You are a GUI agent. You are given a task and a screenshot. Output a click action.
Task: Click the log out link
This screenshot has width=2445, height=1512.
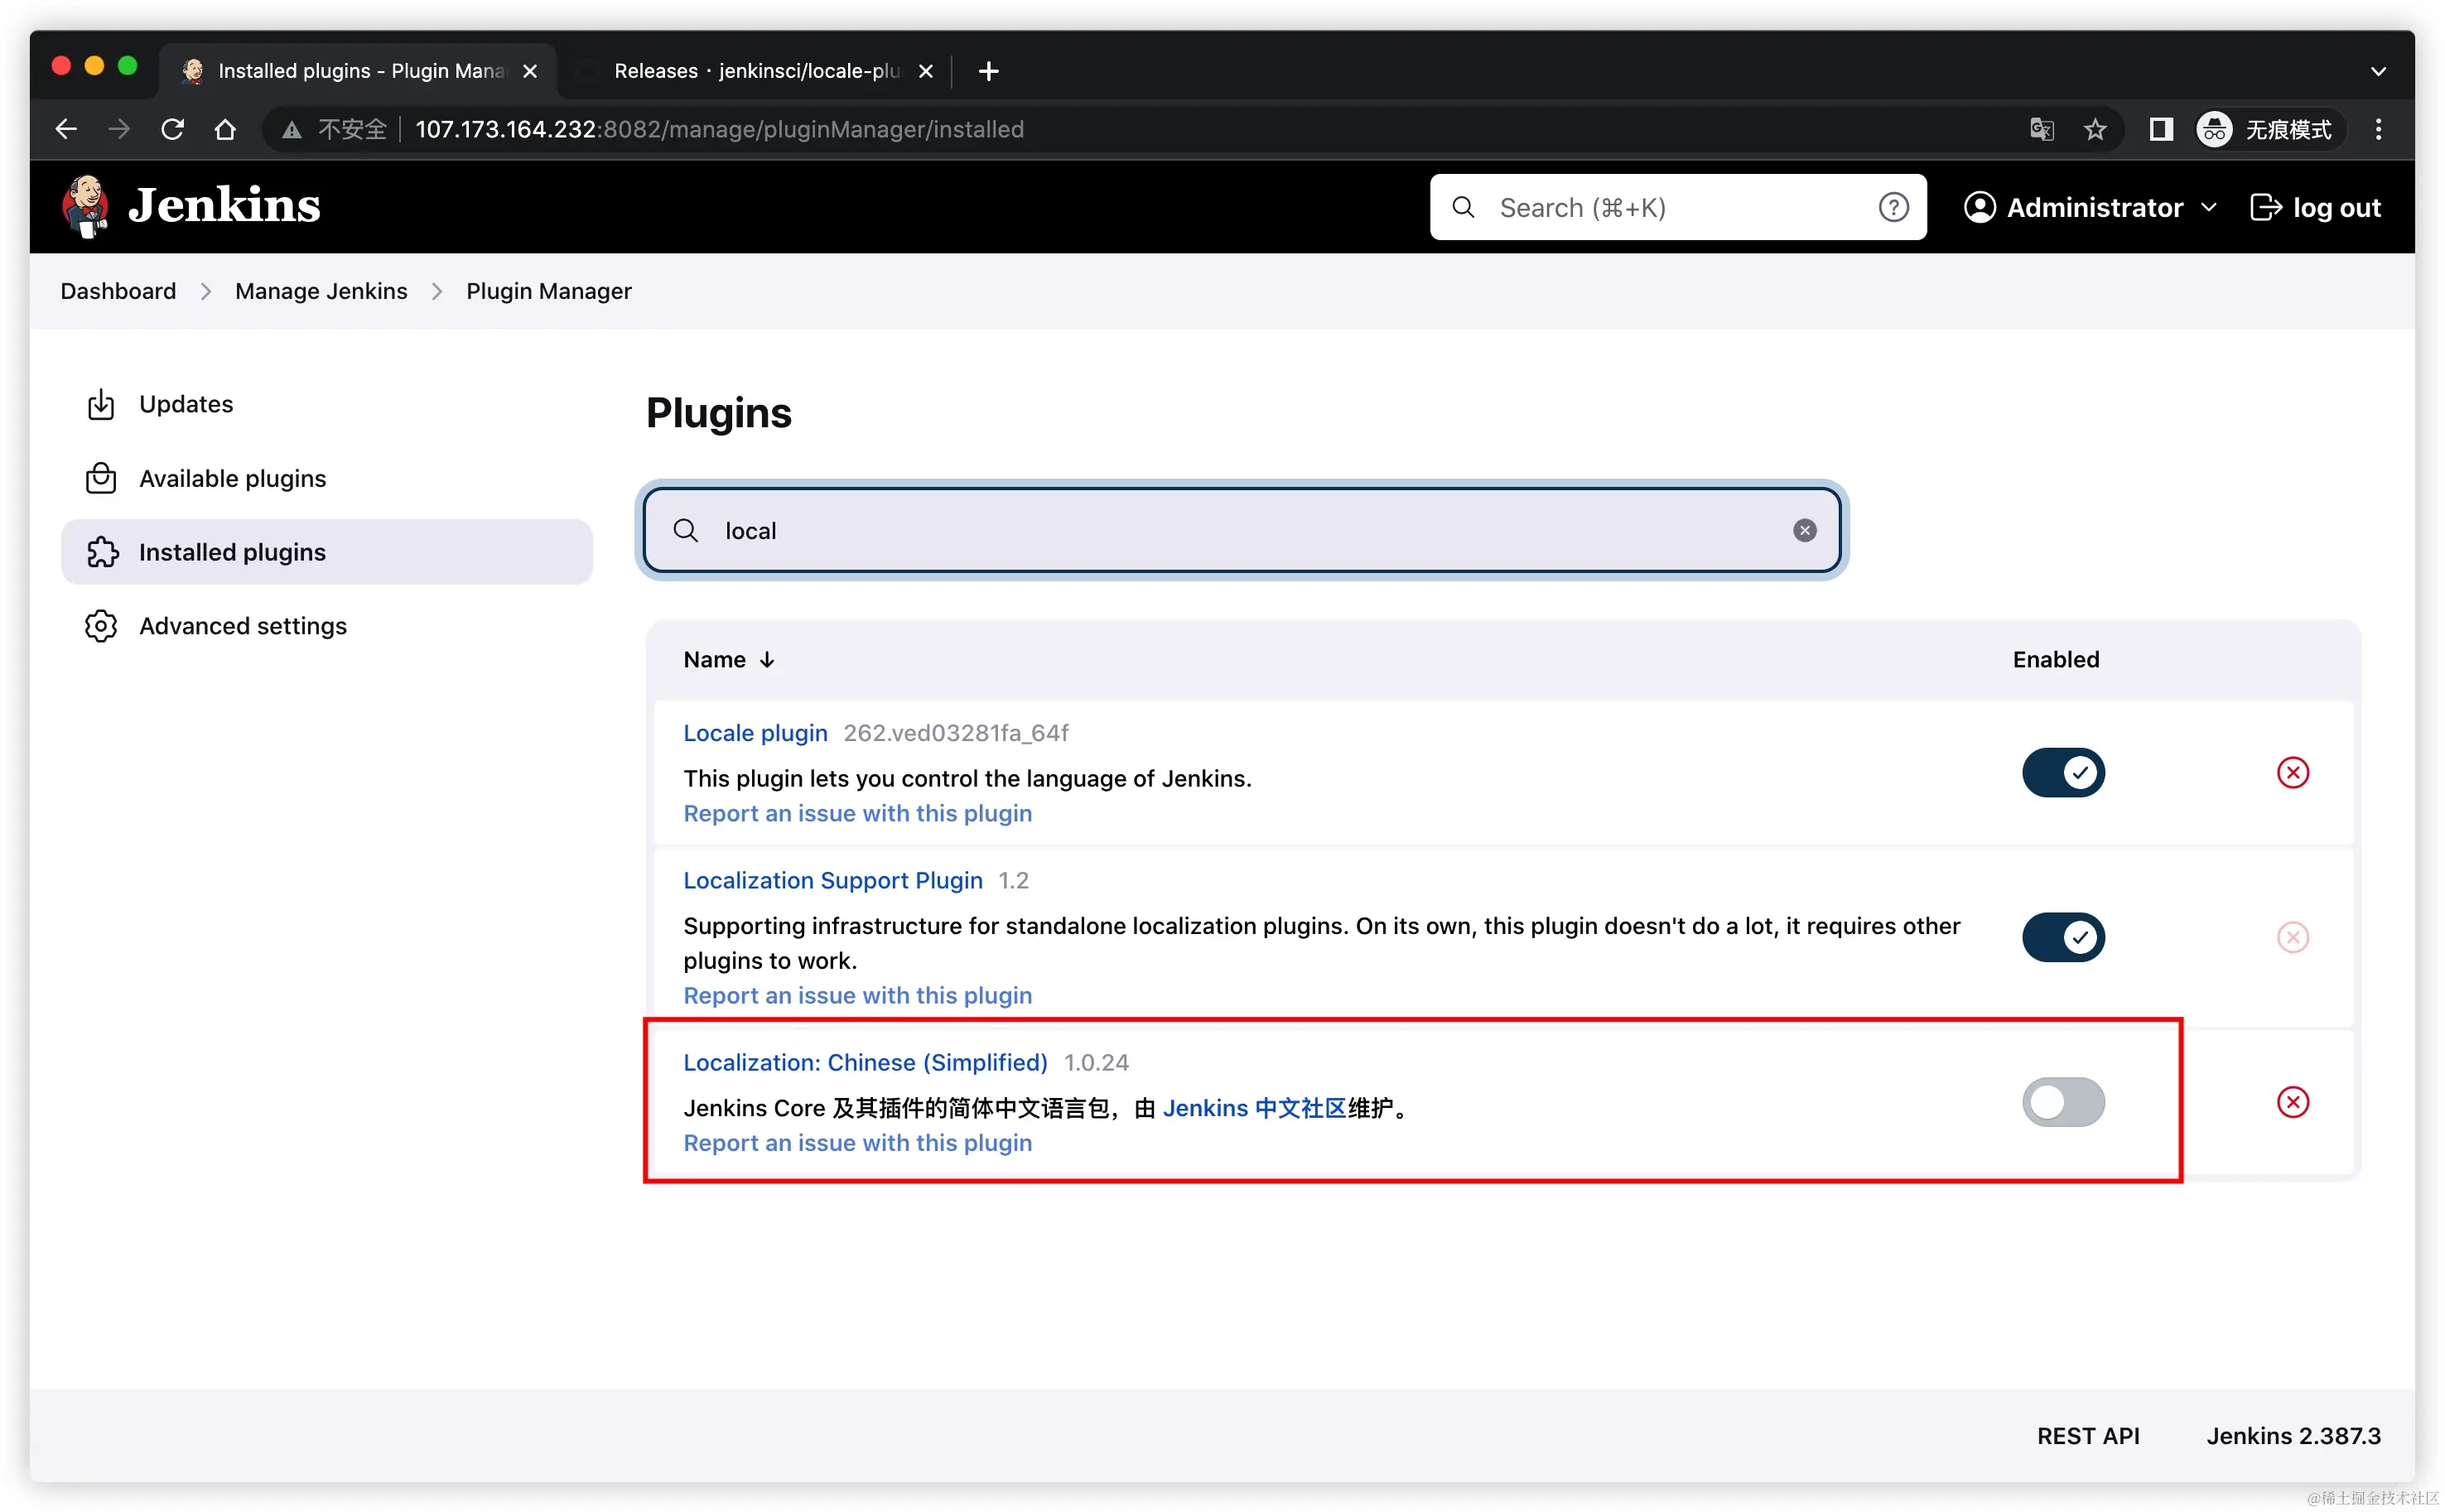[x=2315, y=207]
